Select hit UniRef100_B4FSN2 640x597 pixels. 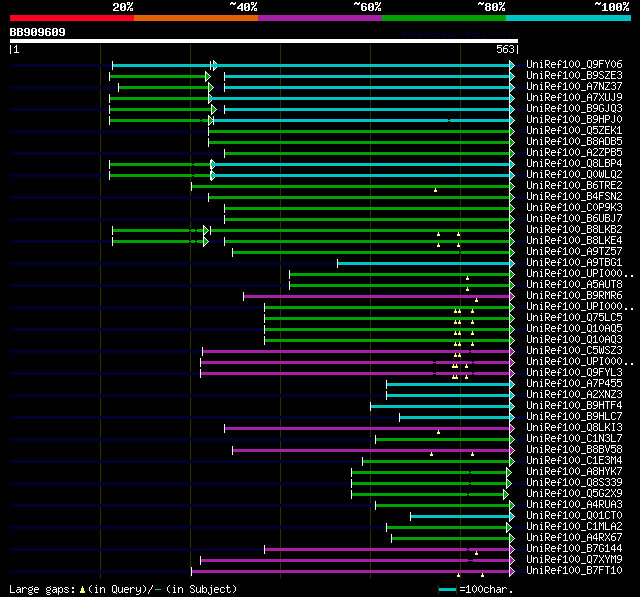tap(574, 197)
